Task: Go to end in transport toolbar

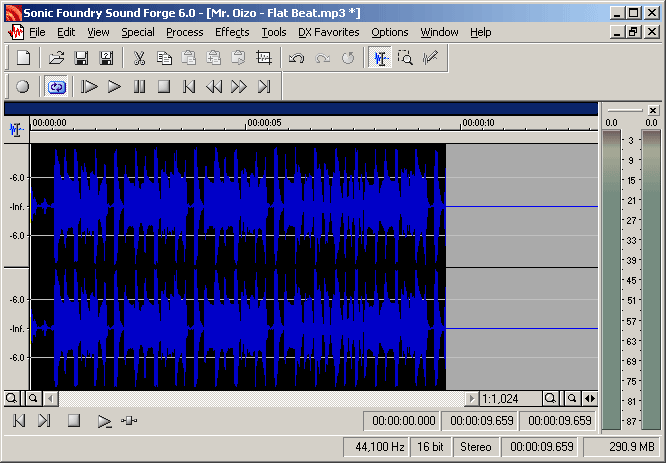Action: [x=264, y=87]
